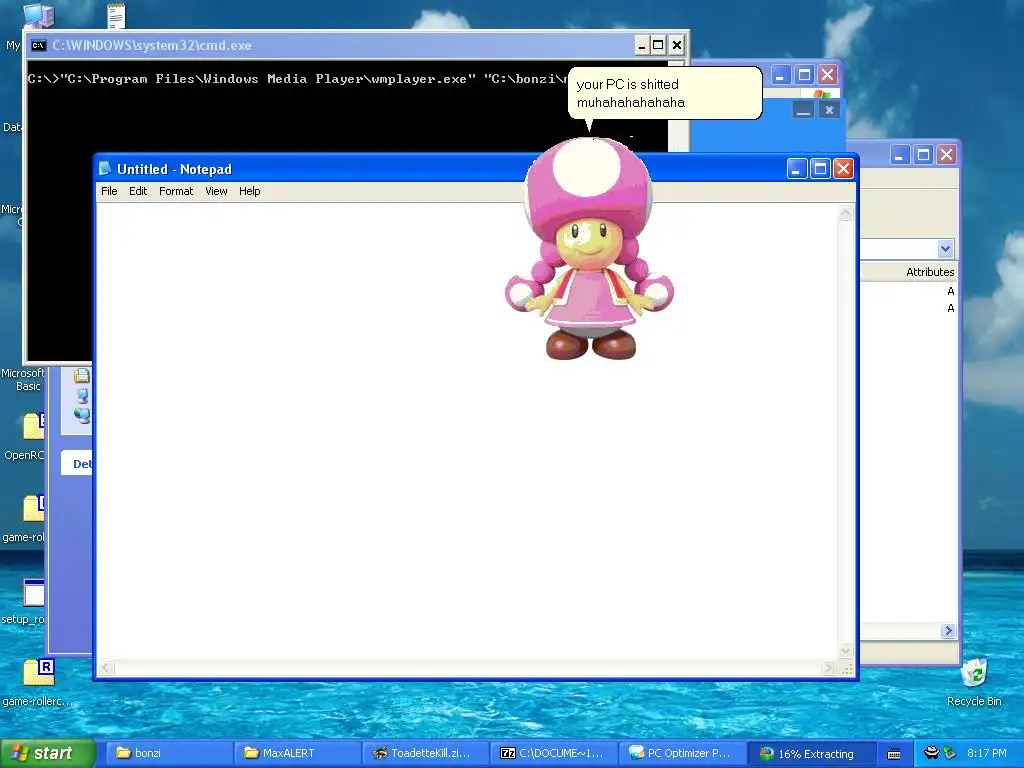
Task: Click network places icon in the left background panel
Action: click(82, 415)
